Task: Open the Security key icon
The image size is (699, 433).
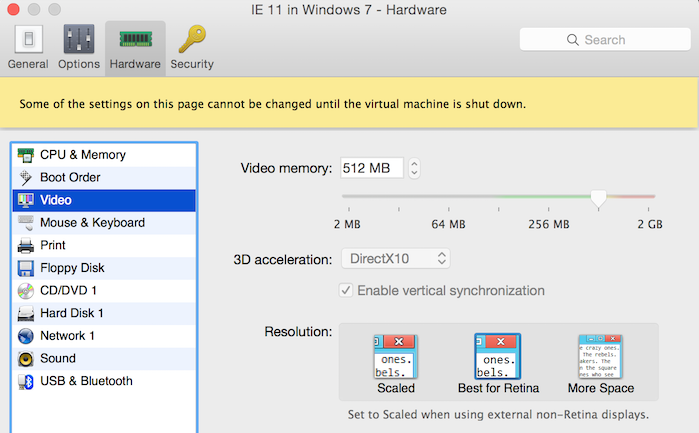Action: (192, 39)
